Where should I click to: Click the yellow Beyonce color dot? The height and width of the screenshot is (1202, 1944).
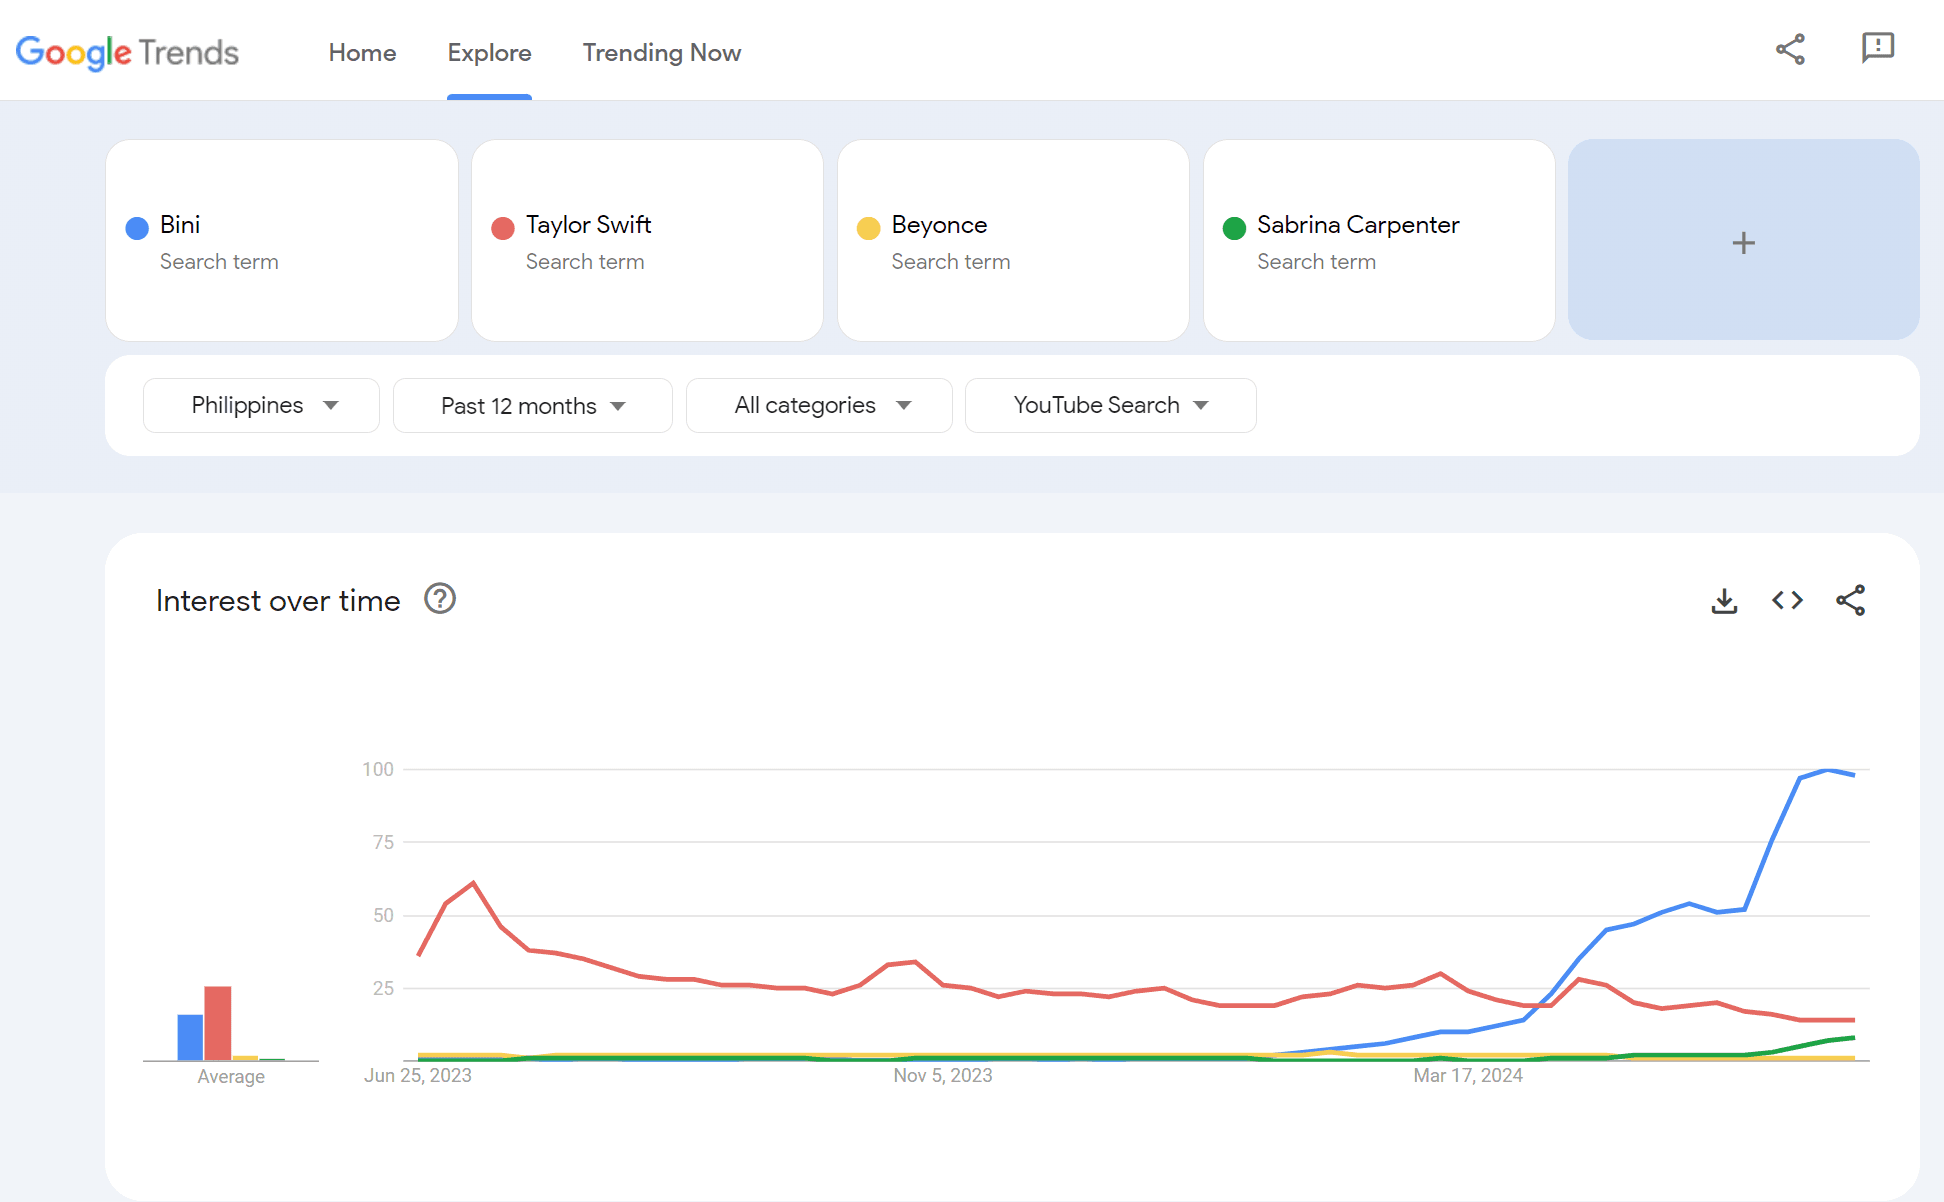(869, 228)
